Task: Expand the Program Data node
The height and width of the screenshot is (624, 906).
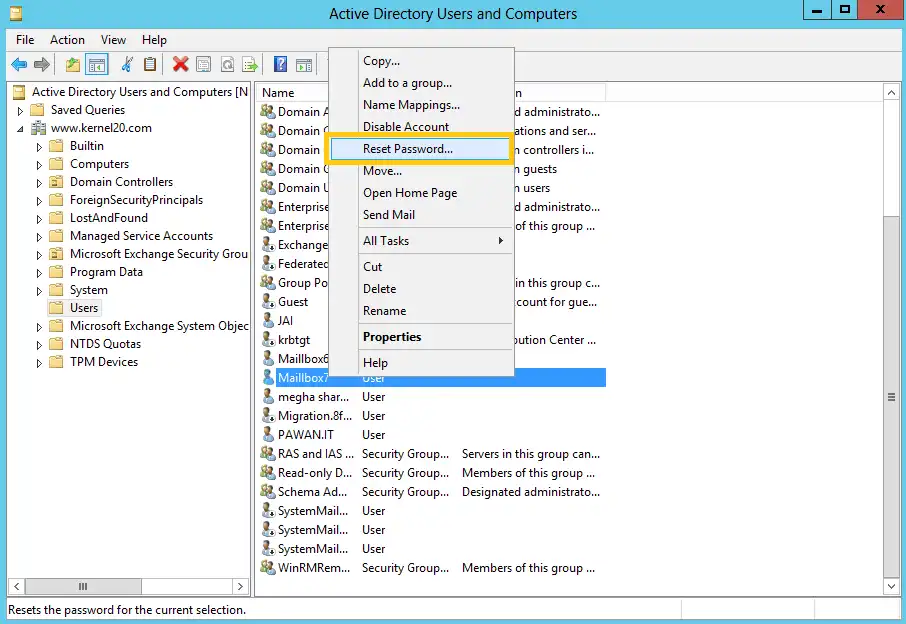Action: pos(39,272)
